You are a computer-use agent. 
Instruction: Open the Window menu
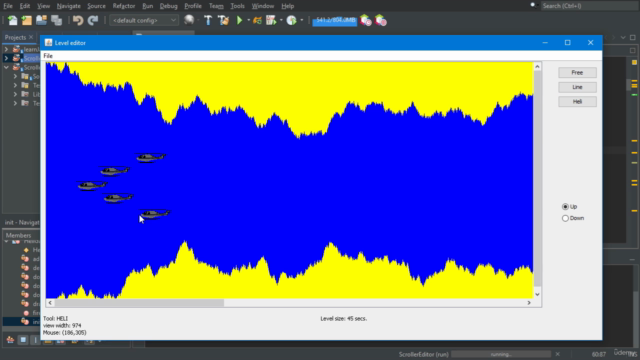pyautogui.click(x=263, y=6)
